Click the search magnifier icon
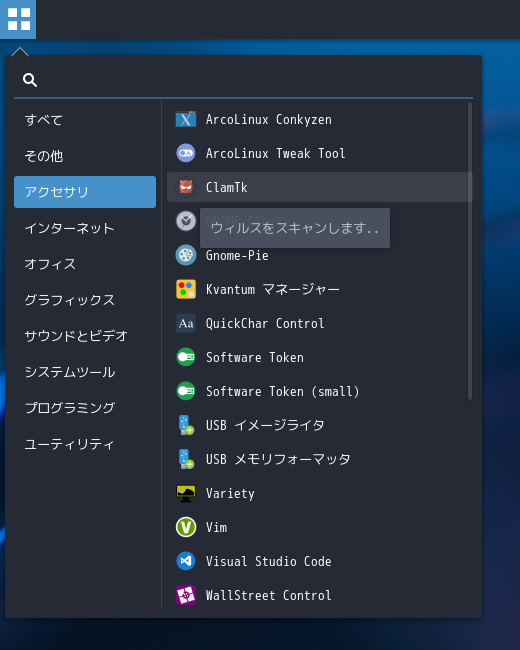The image size is (520, 650). [30, 80]
